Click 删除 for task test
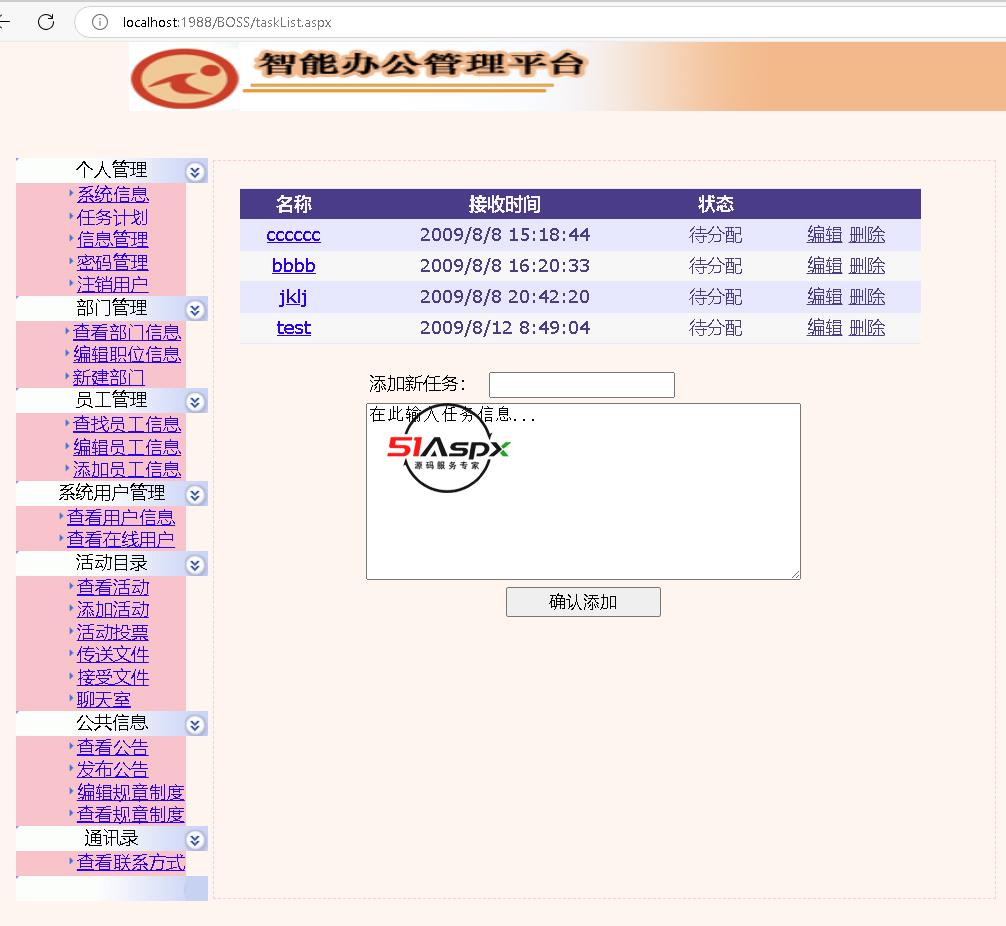This screenshot has width=1006, height=926. [x=867, y=328]
